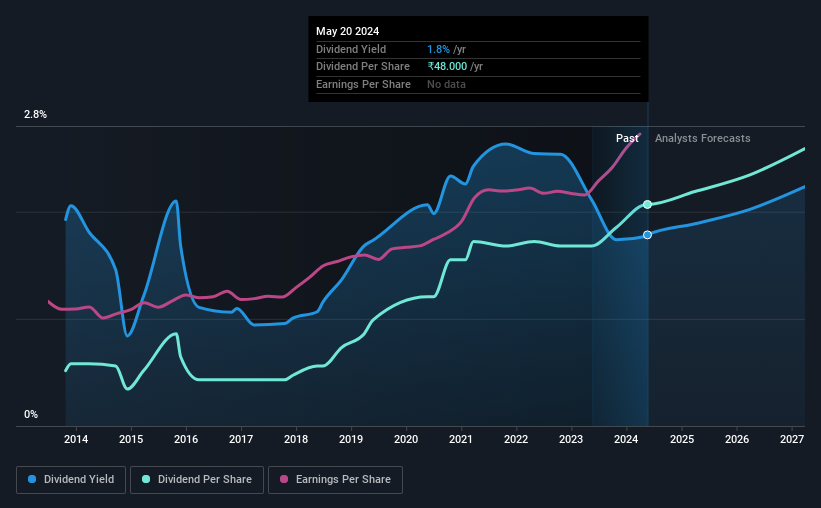
Task: Toggle the Dividend Per Share legend button
Action: tap(197, 480)
